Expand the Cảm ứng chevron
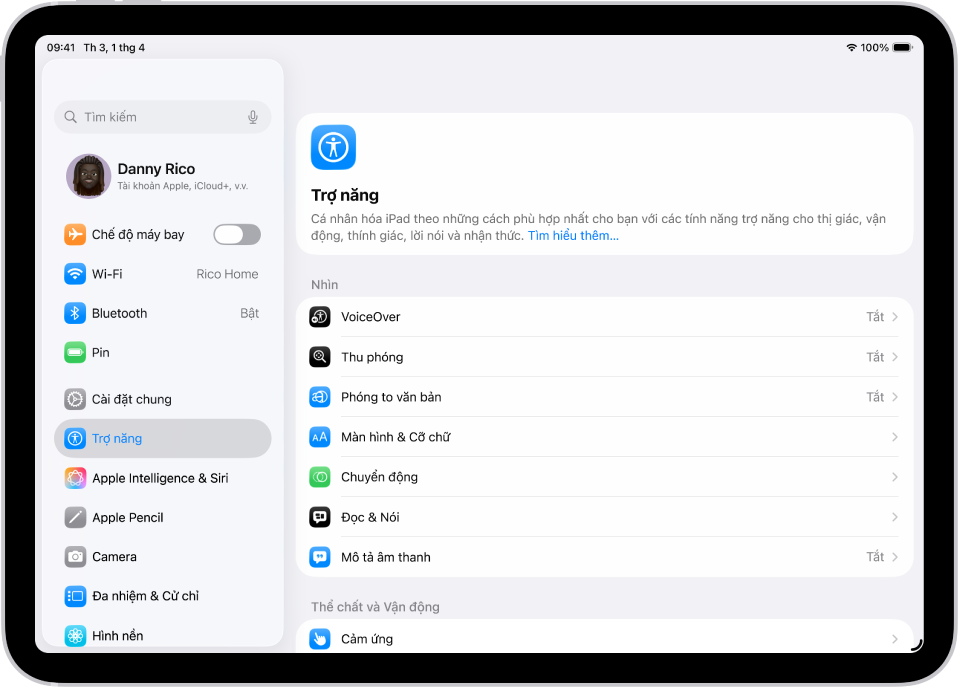 coord(894,639)
